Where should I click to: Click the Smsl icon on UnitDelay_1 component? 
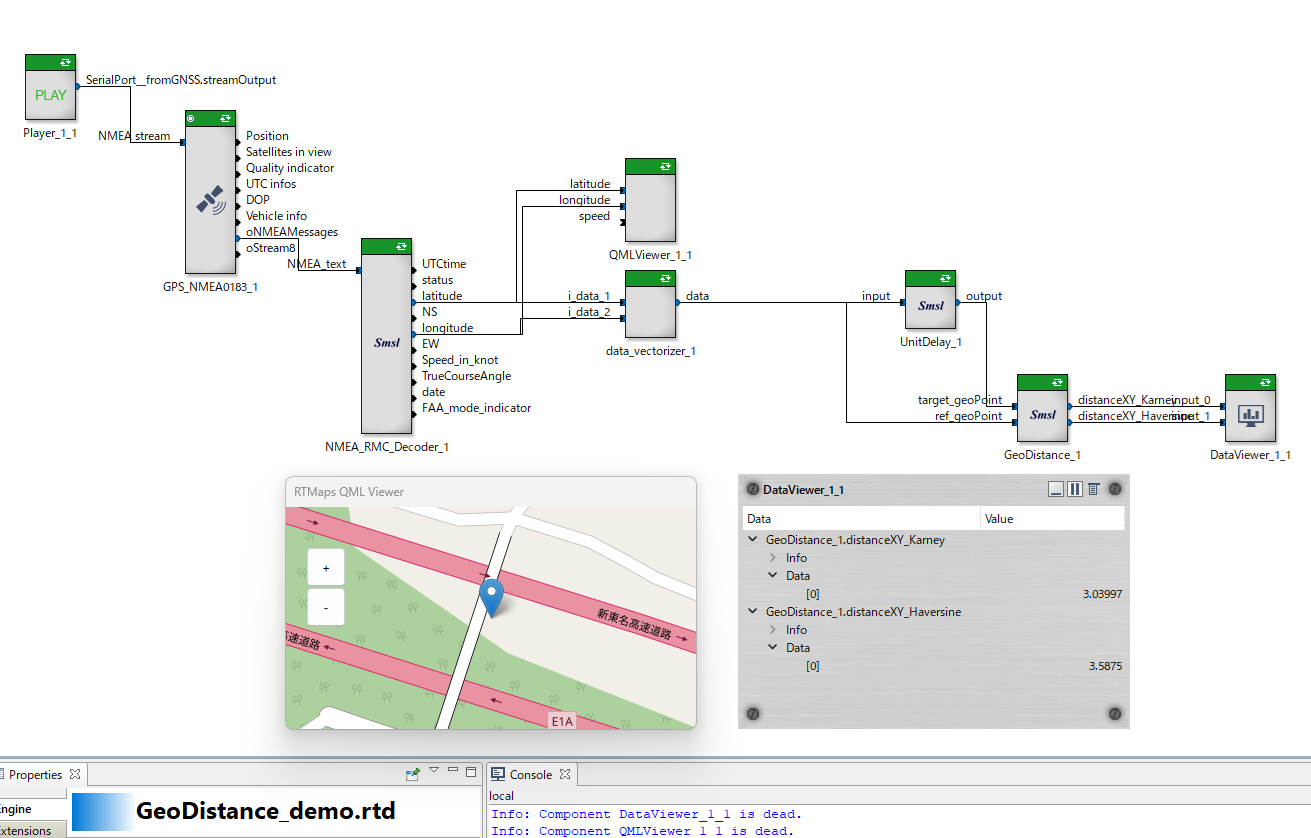[x=930, y=305]
